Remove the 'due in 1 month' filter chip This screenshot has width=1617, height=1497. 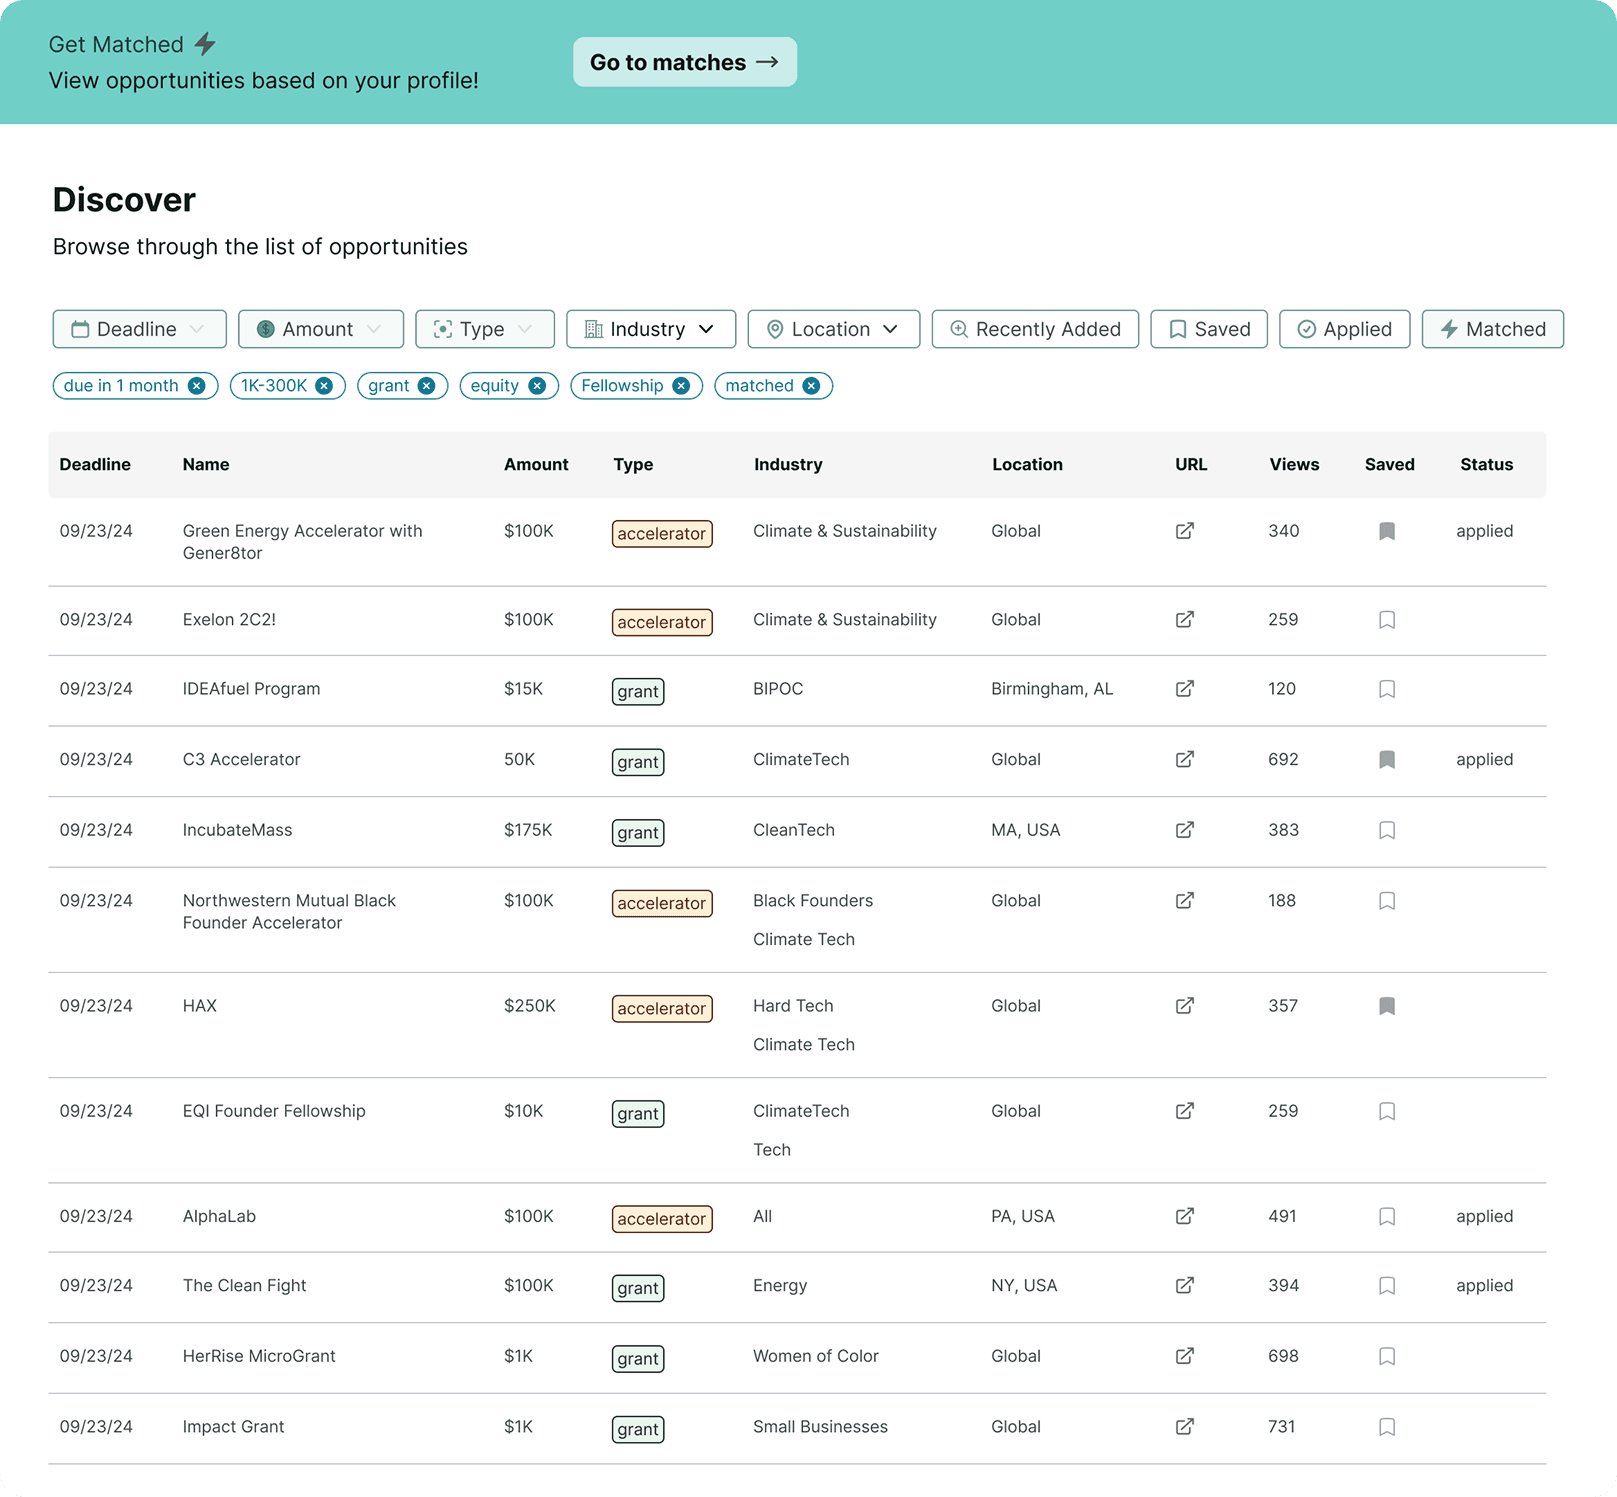pyautogui.click(x=197, y=386)
